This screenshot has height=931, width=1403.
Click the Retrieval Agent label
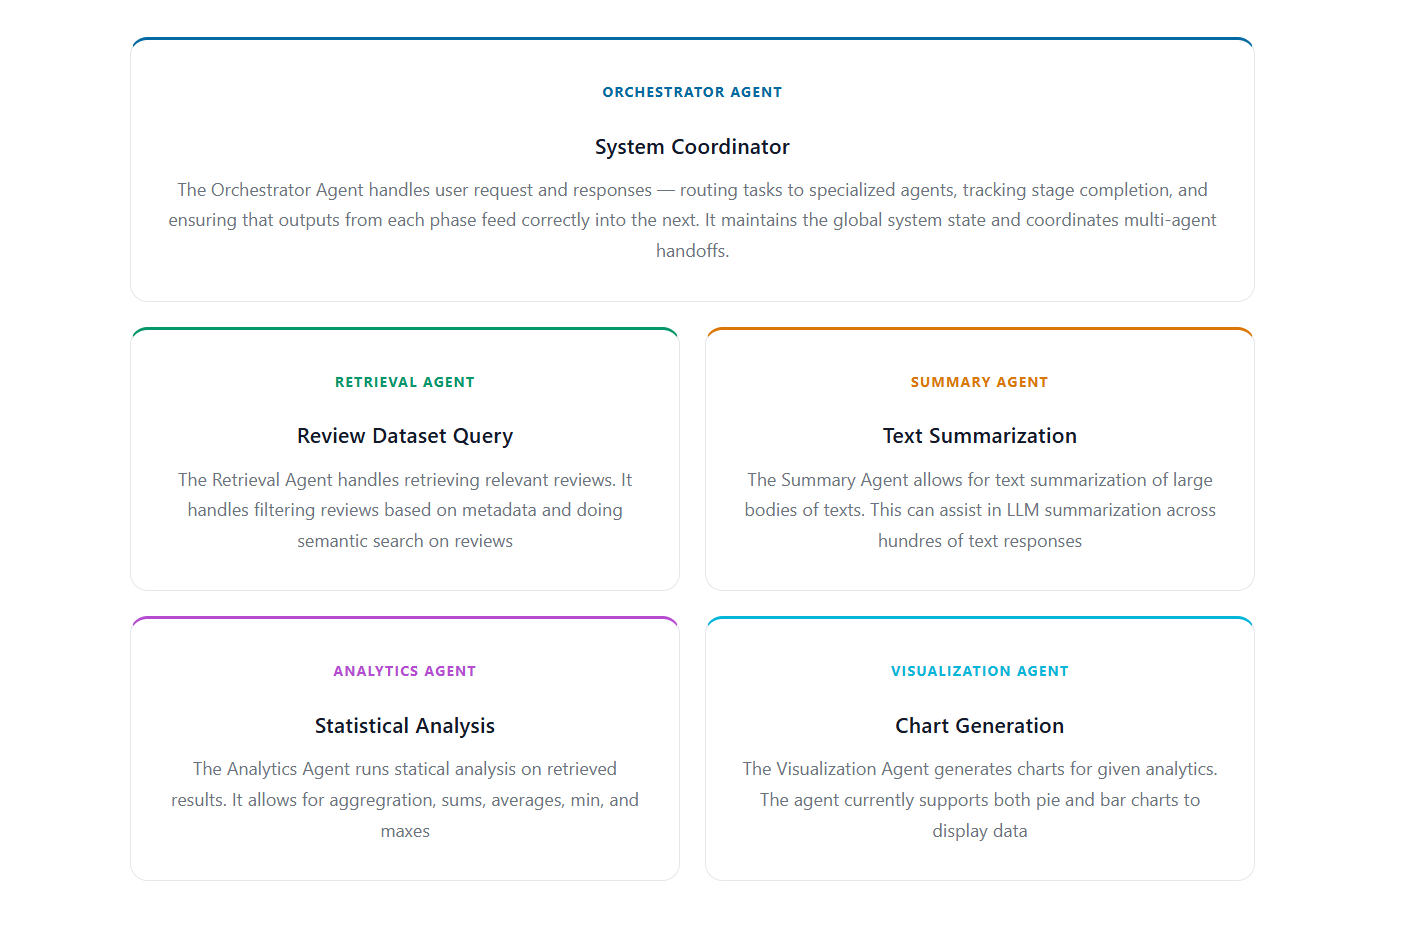405,382
